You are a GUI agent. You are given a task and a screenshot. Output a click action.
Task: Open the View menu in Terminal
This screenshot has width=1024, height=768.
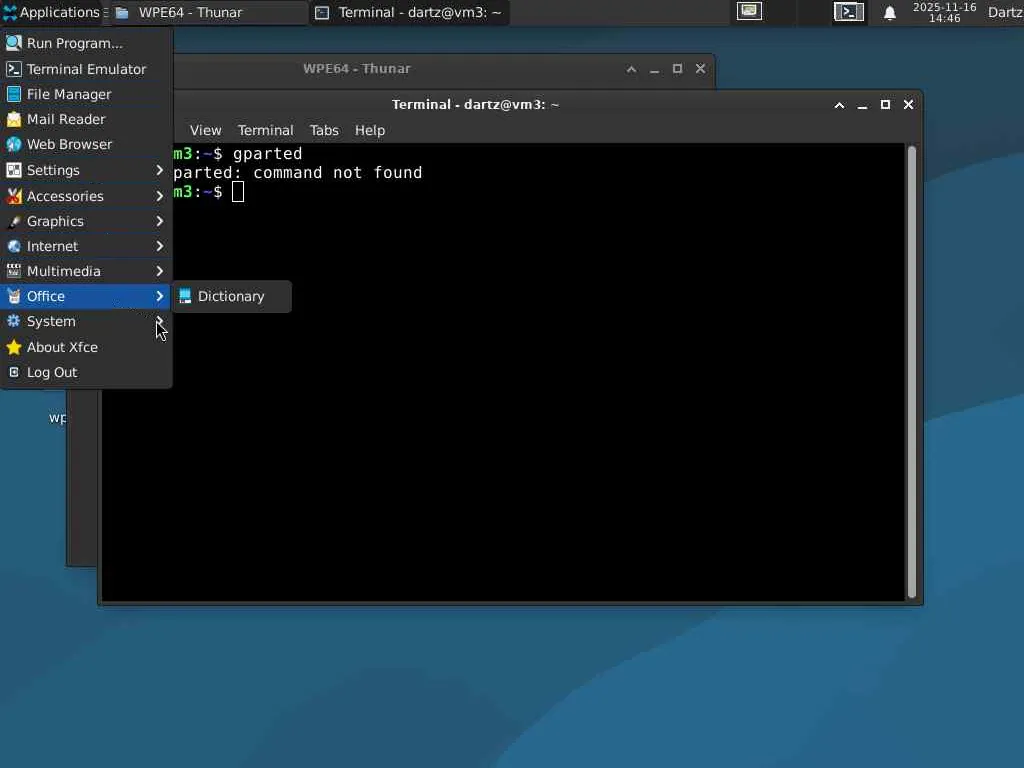tap(206, 131)
